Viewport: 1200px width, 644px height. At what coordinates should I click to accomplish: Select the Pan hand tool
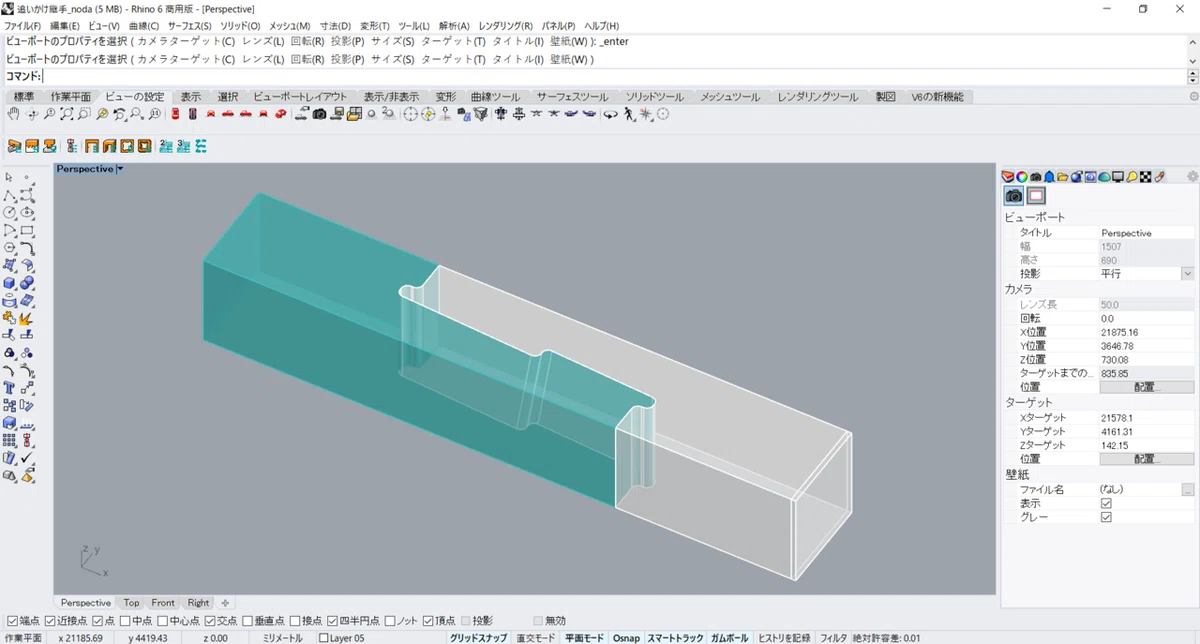[13, 115]
